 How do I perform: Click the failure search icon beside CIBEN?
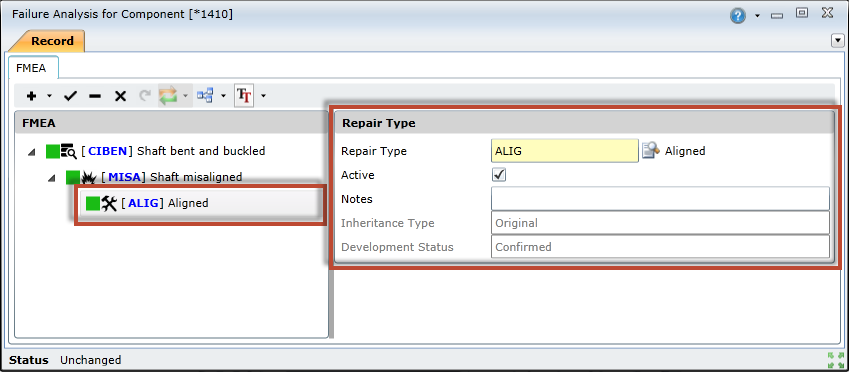coord(69,151)
